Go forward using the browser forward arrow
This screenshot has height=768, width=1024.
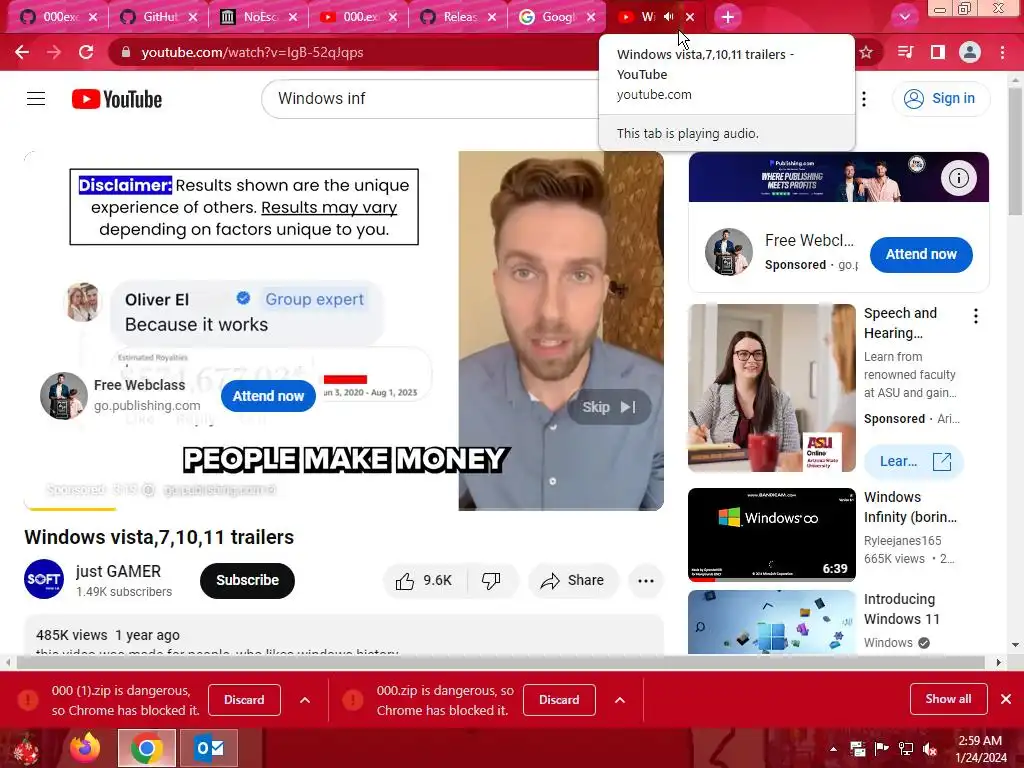(x=54, y=52)
